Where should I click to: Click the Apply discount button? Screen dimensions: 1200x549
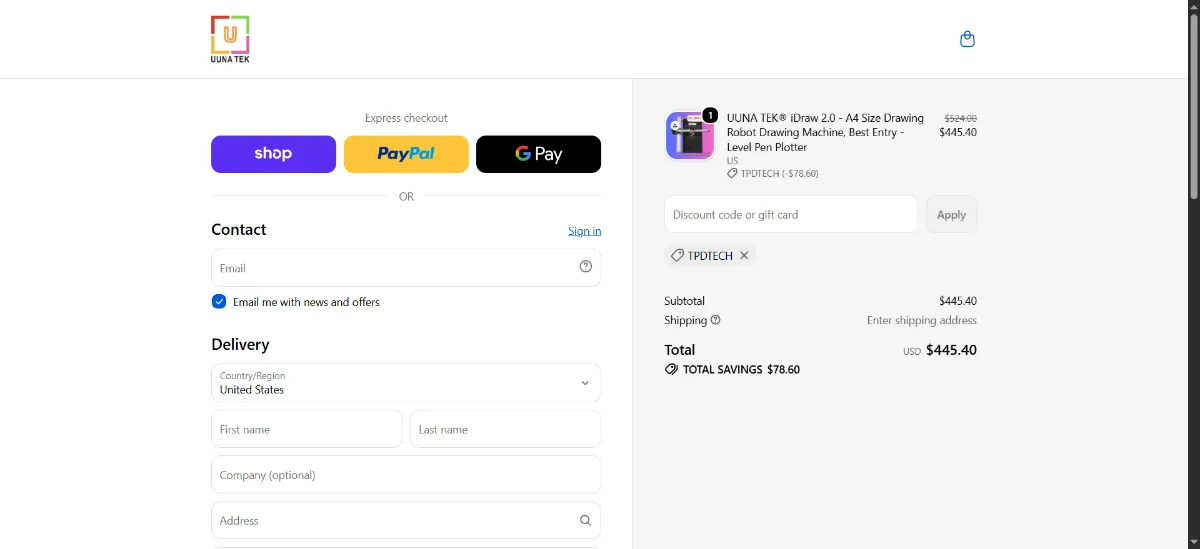(x=951, y=214)
